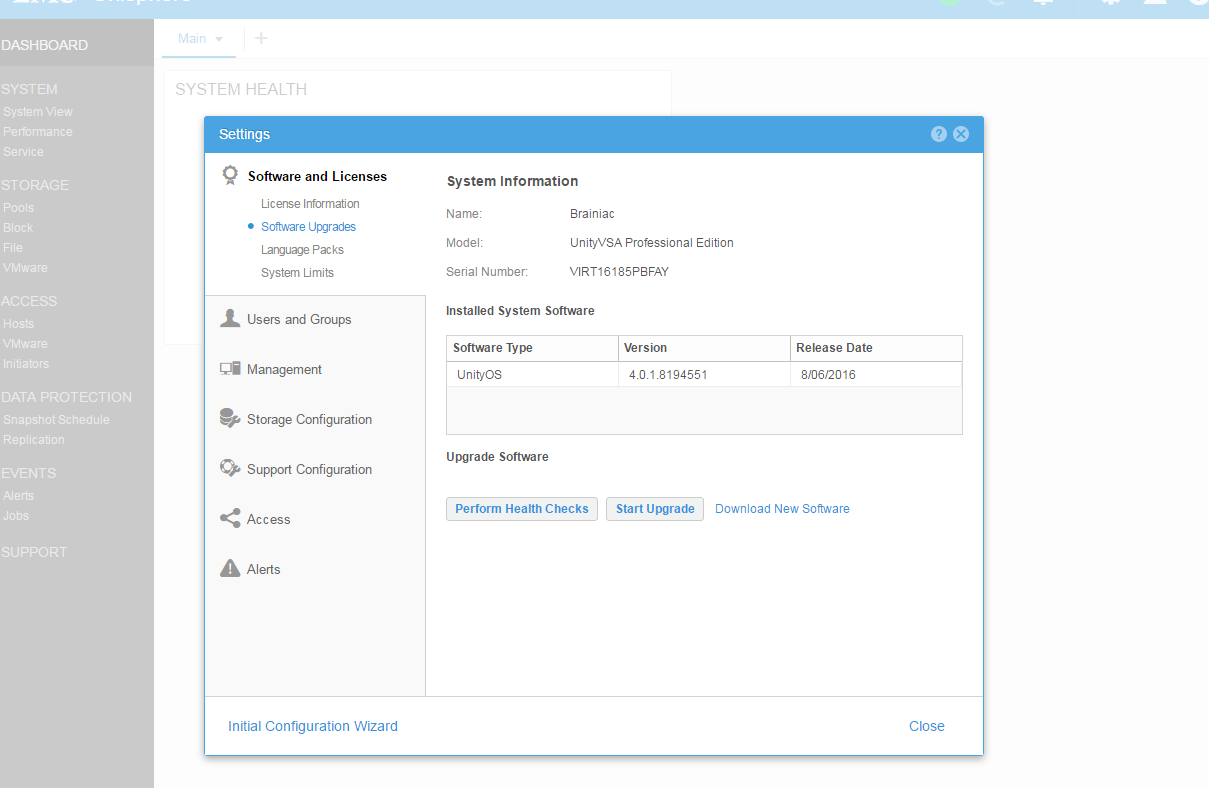Click the Users and Groups person icon
The image size is (1209, 788).
tap(230, 319)
